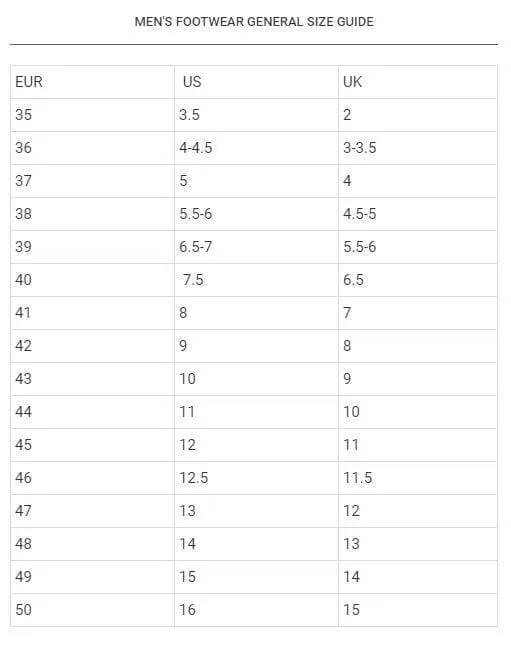Select the US column header
The height and width of the screenshot is (651, 511).
256,82
